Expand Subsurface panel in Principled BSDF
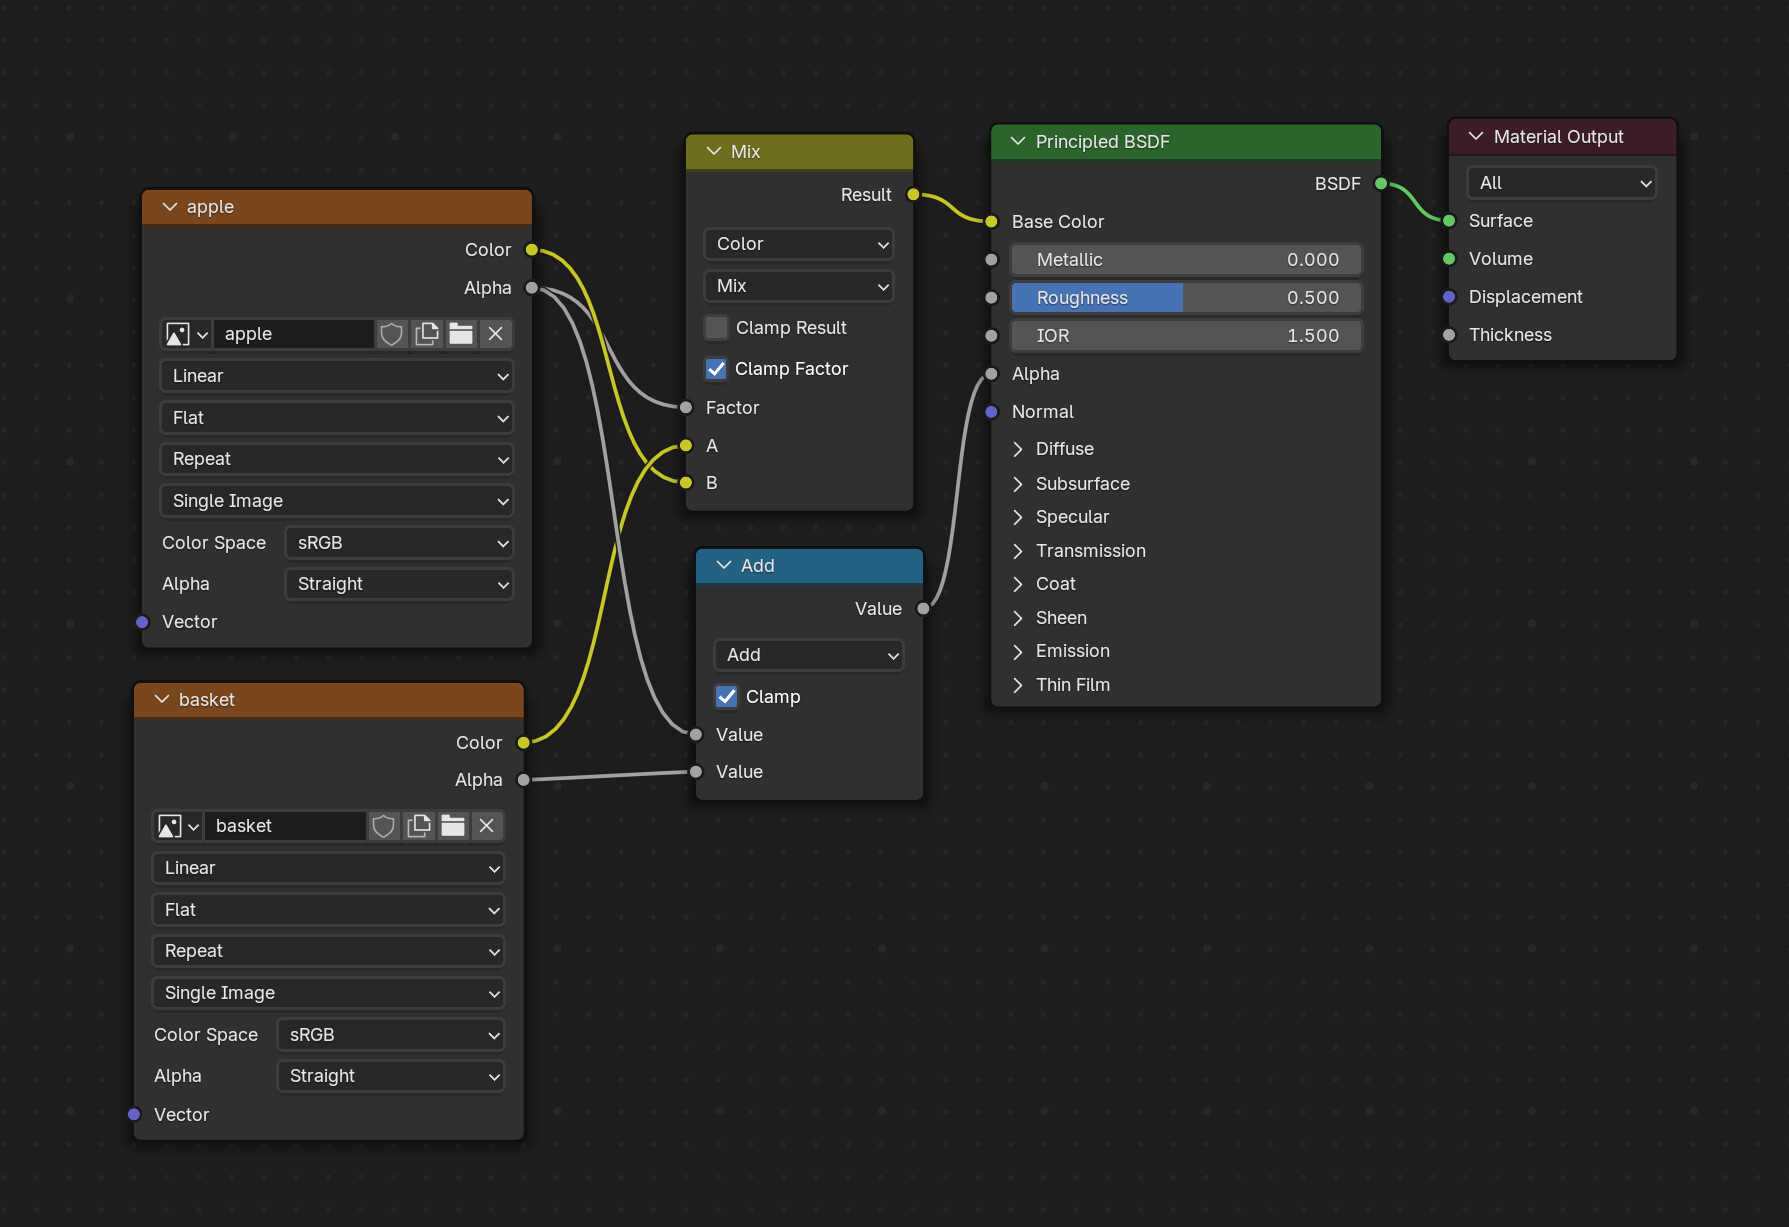The height and width of the screenshot is (1227, 1789). pyautogui.click(x=1018, y=484)
